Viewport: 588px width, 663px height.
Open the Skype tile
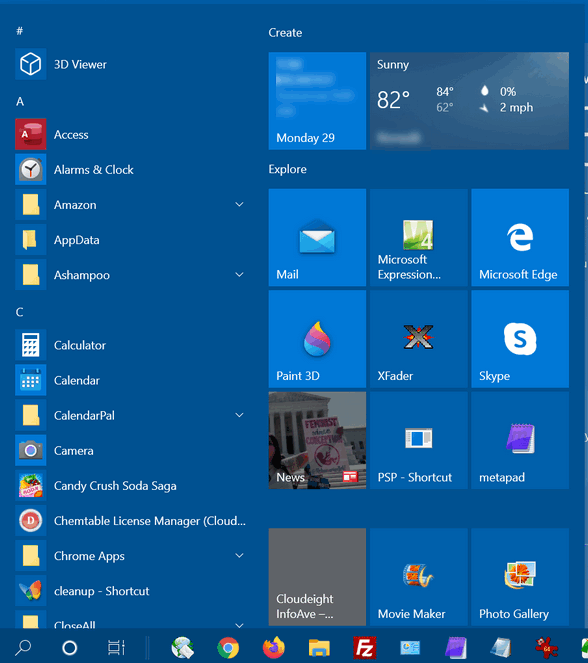tap(520, 339)
